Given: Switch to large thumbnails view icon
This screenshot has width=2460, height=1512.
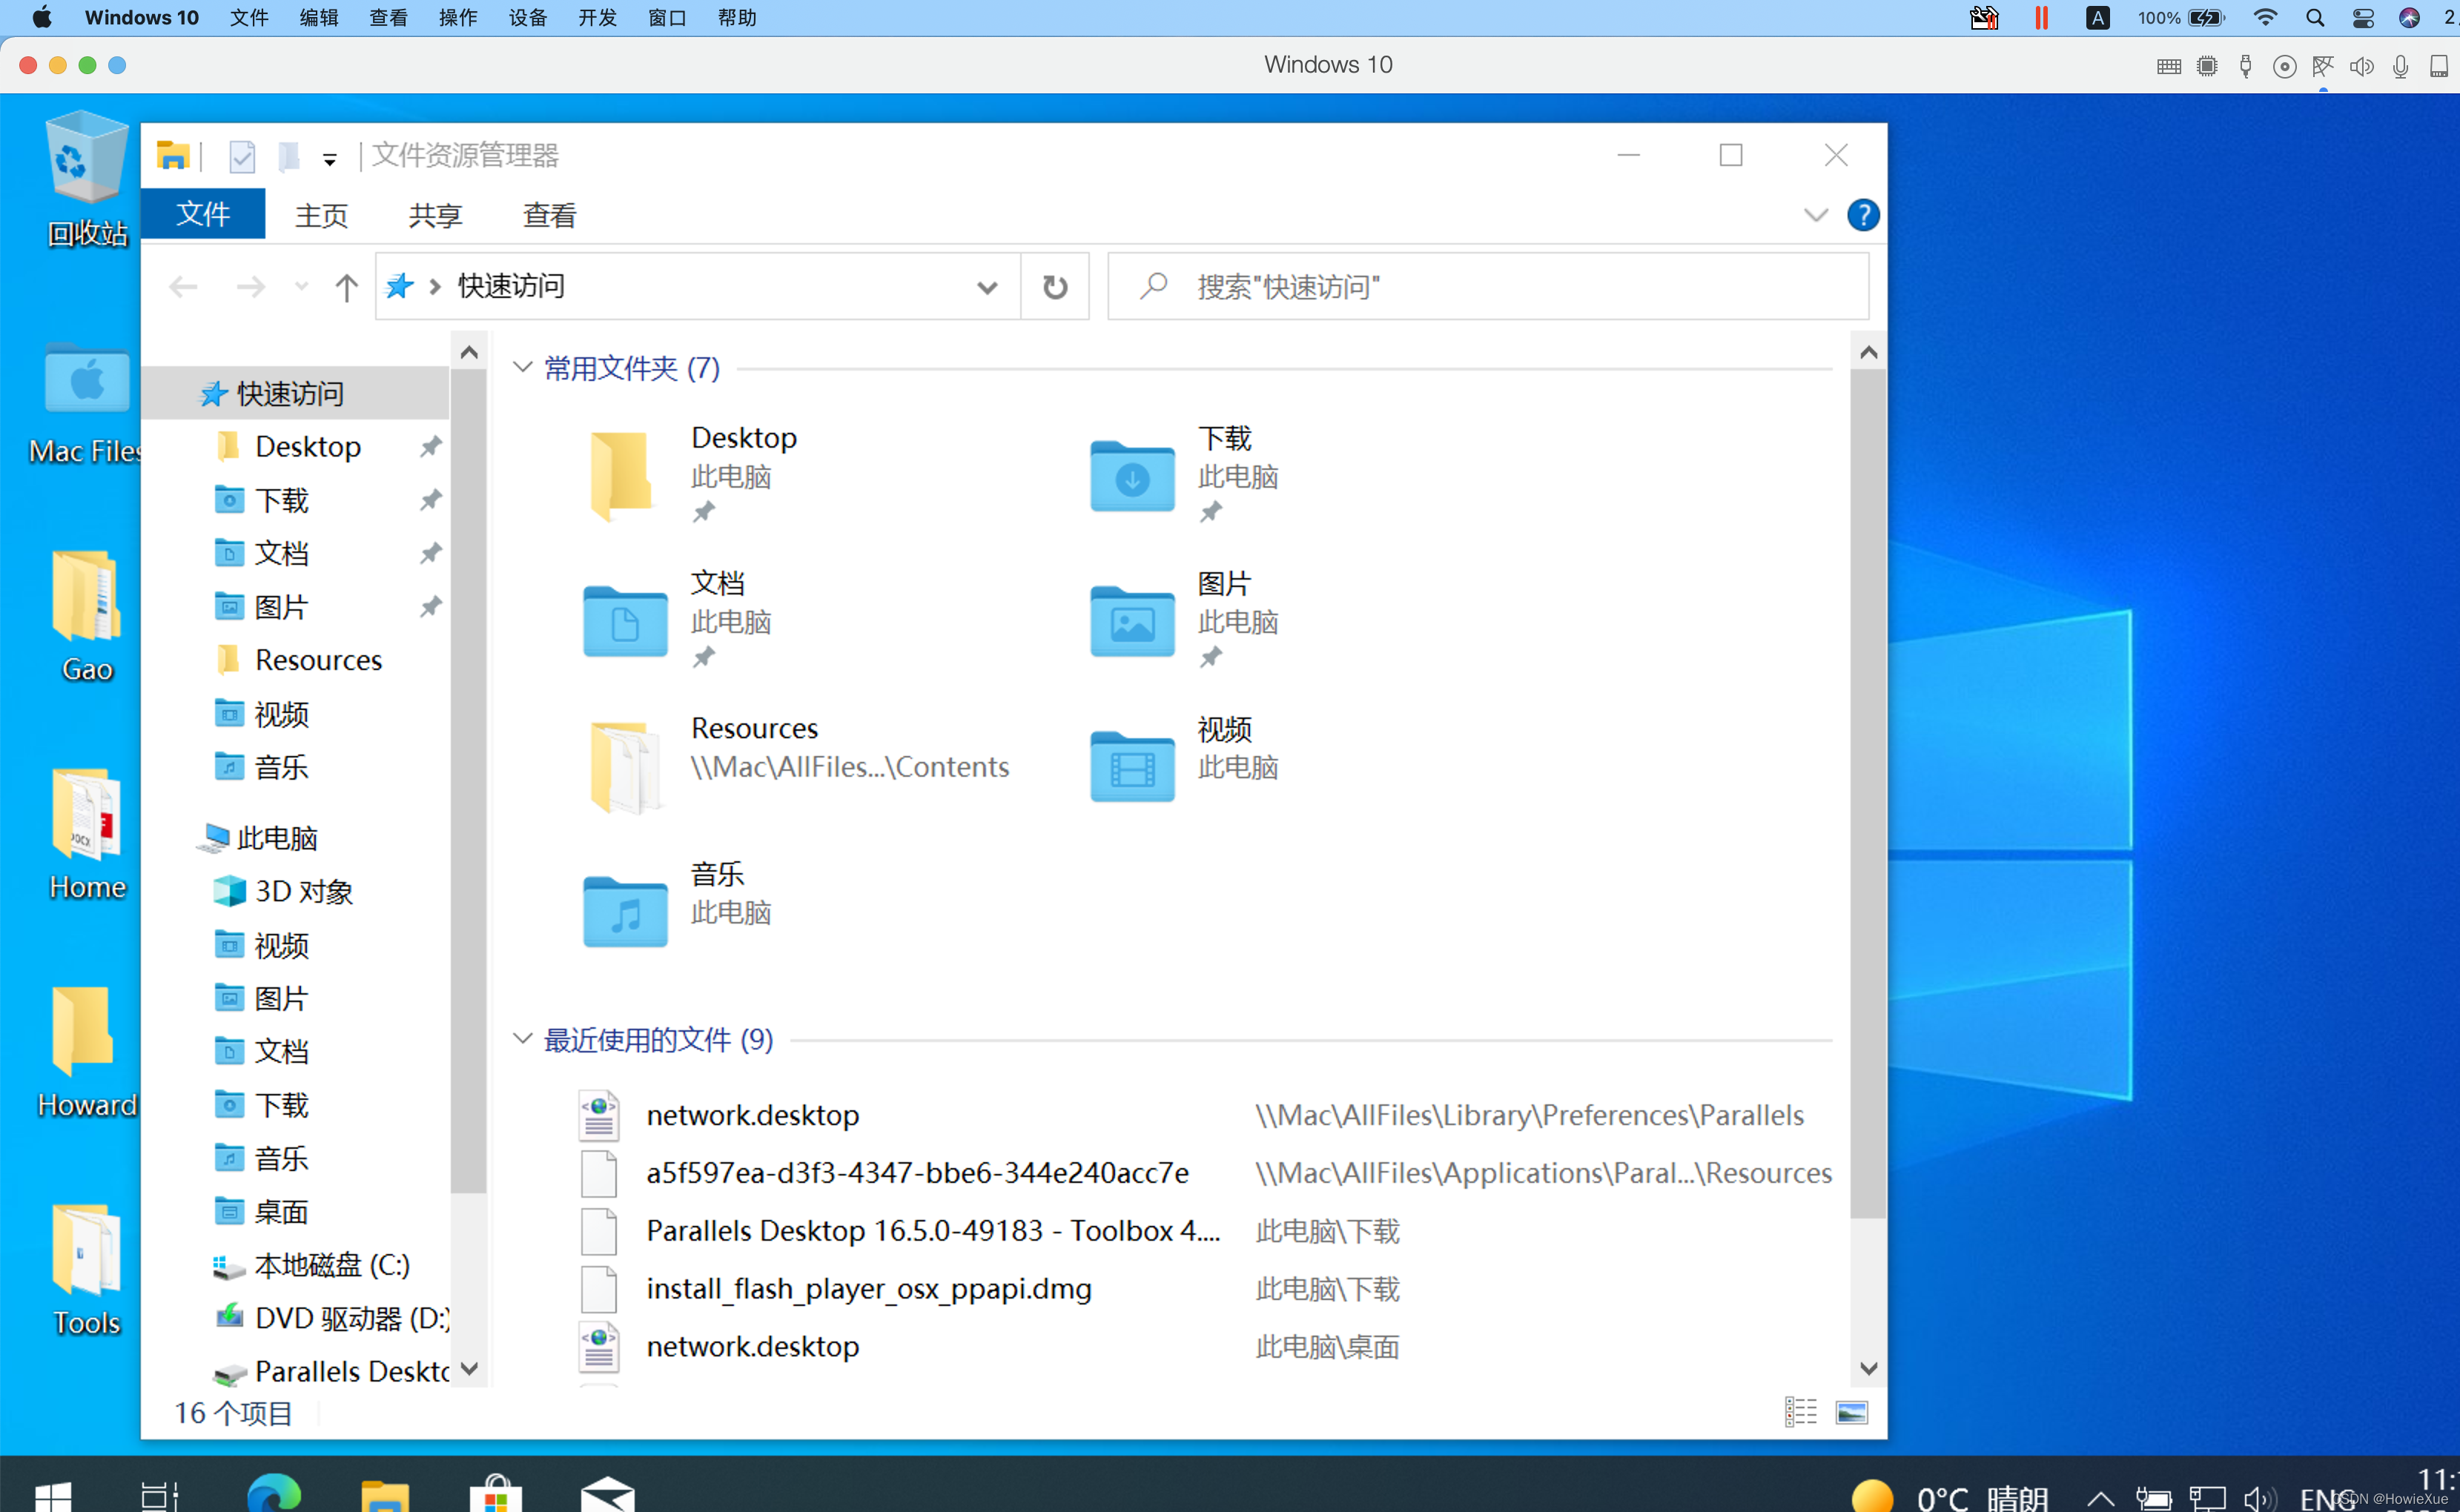Looking at the screenshot, I should click(1851, 1411).
